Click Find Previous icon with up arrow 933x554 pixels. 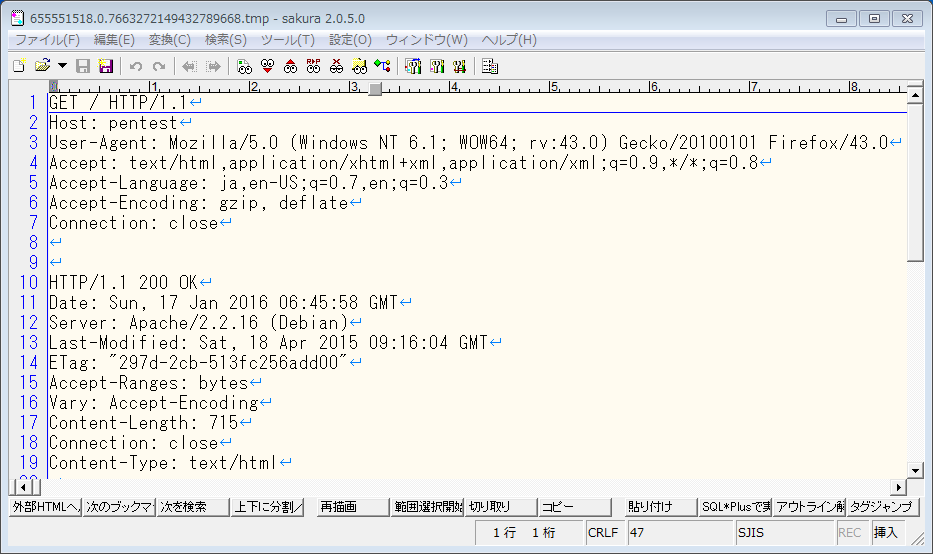(x=290, y=66)
